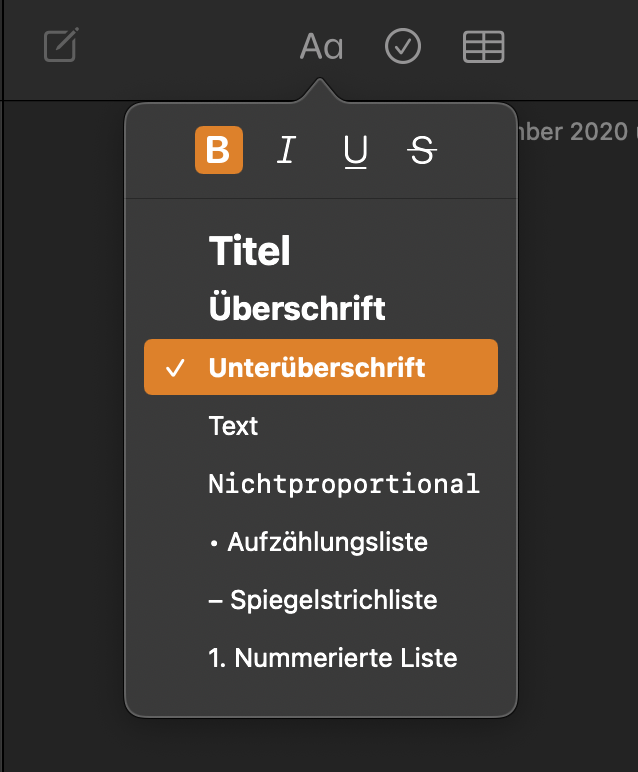Click the compose new note icon

pos(61,46)
